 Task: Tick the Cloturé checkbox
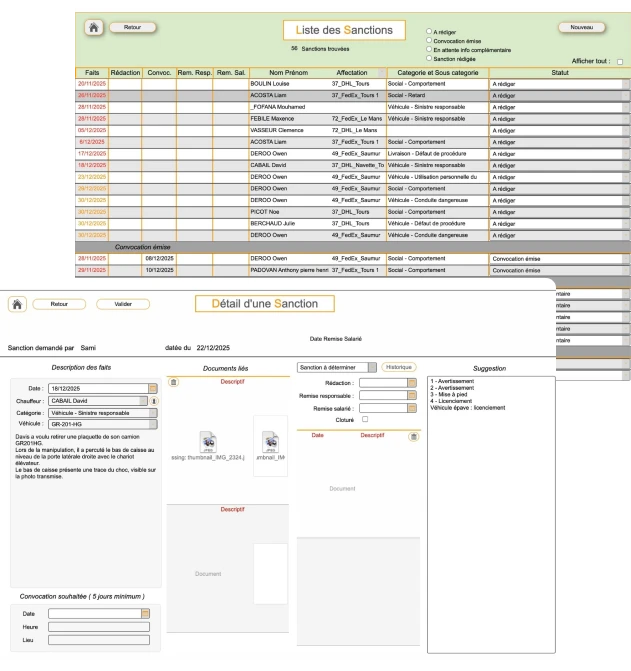(x=365, y=420)
